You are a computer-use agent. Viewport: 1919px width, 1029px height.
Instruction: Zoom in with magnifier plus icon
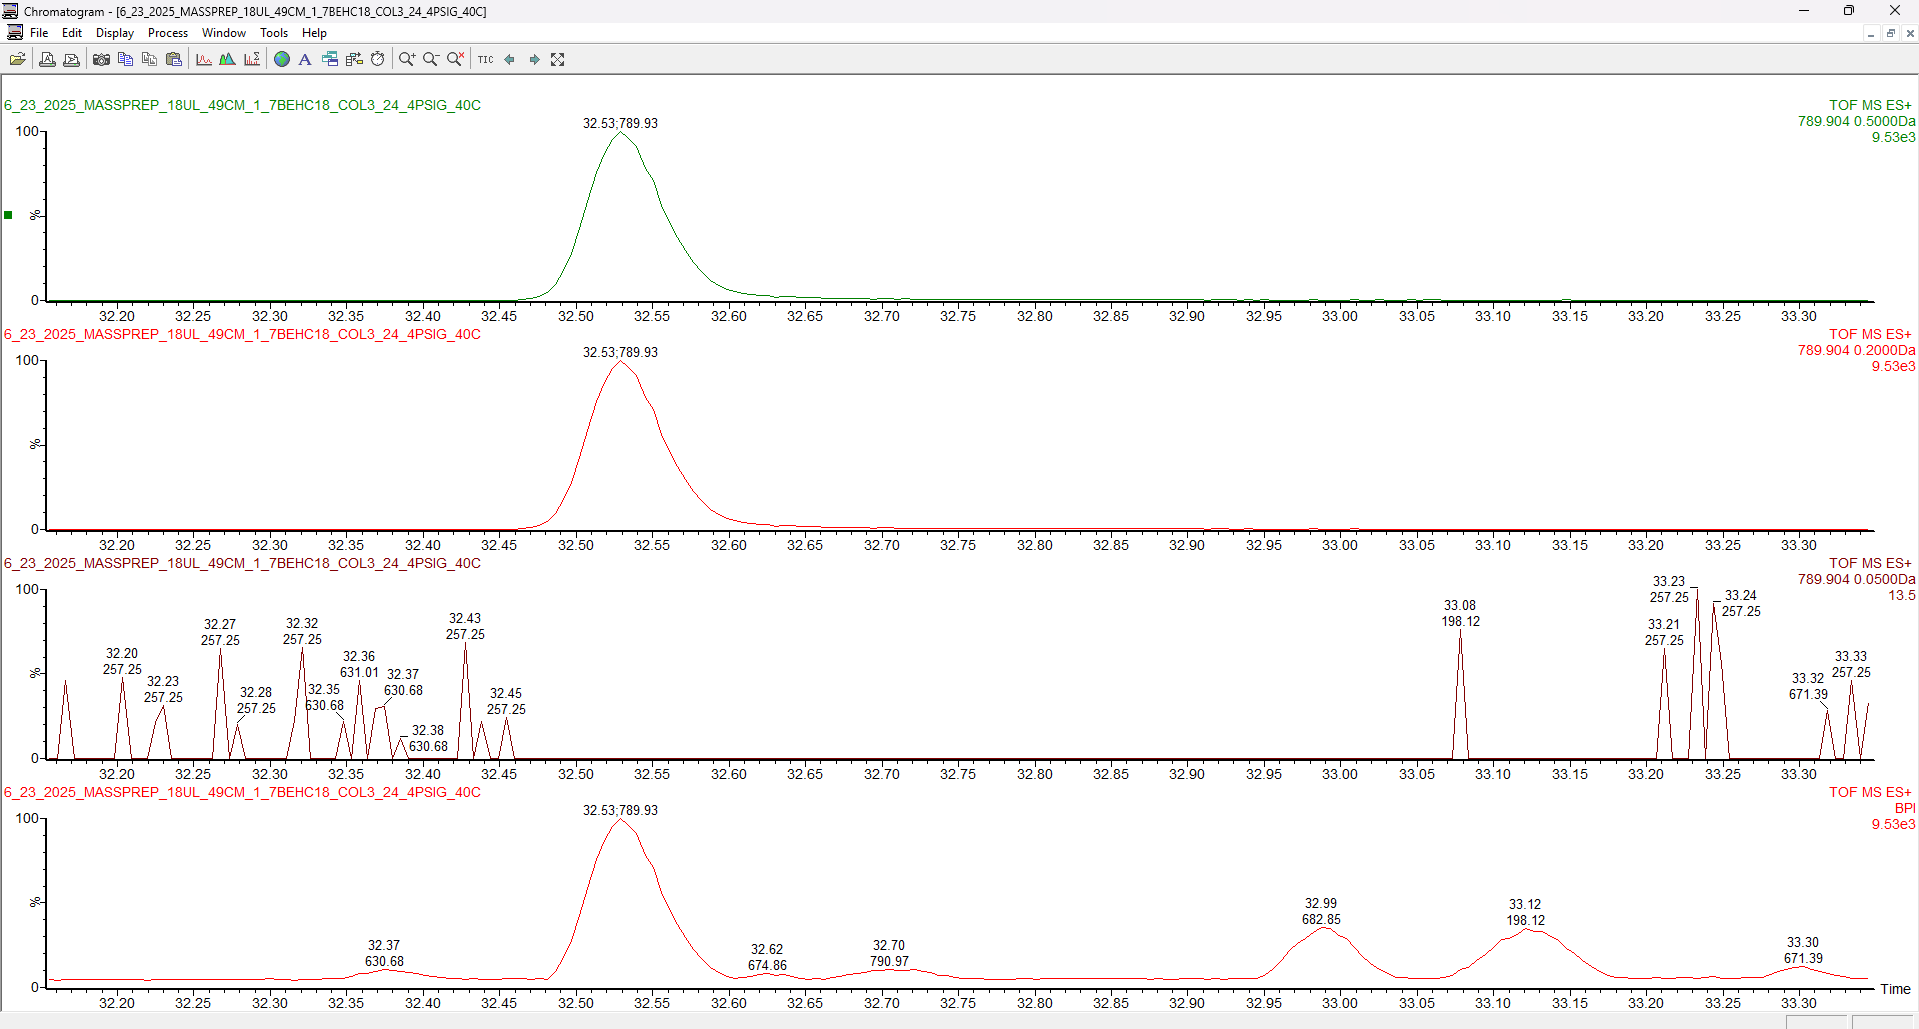(x=407, y=59)
